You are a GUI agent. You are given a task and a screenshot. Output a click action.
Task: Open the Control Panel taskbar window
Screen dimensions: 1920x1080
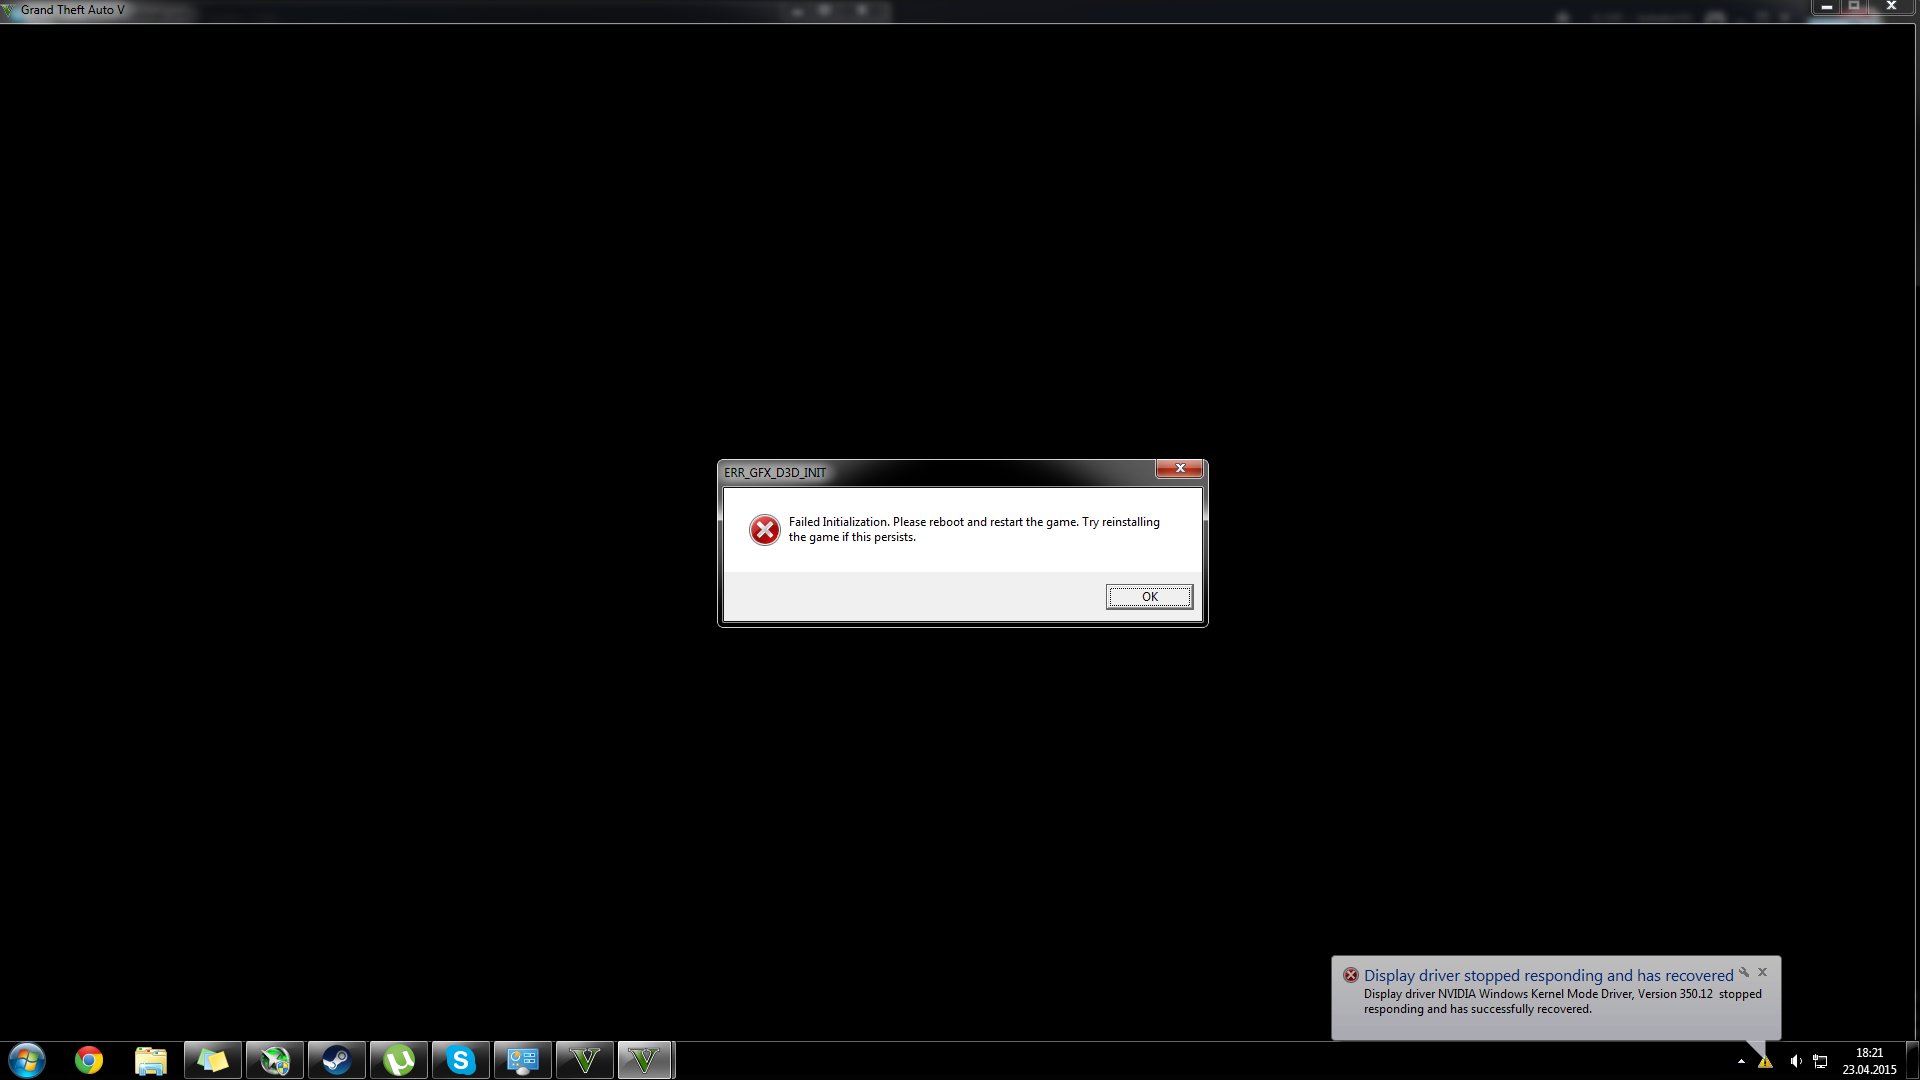523,1060
